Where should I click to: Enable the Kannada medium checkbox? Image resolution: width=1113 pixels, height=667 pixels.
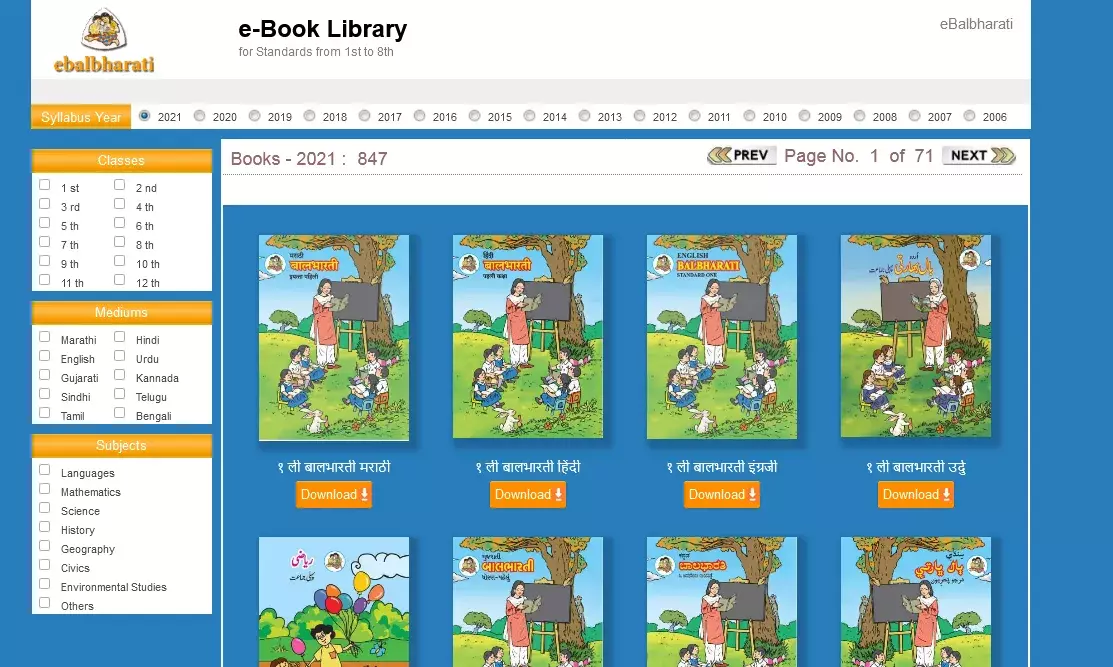tap(119, 375)
